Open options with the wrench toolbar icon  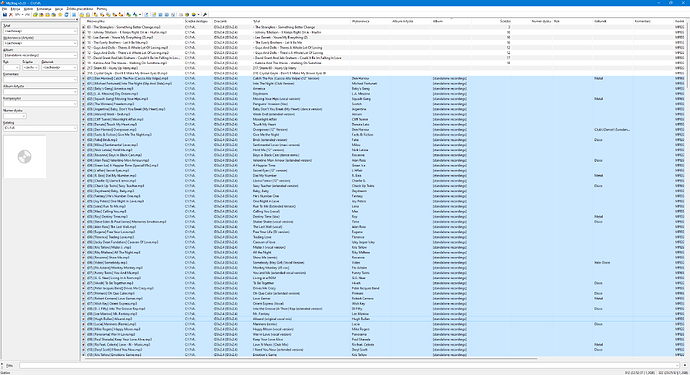[x=205, y=15]
